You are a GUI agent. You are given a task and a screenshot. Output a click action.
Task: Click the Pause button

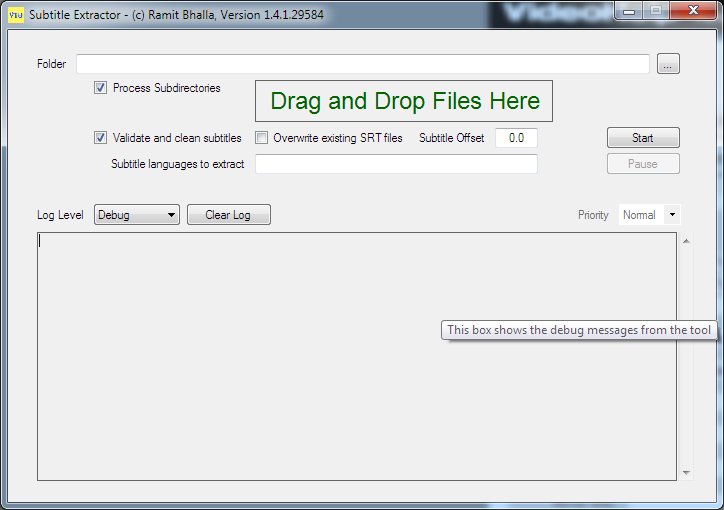643,164
